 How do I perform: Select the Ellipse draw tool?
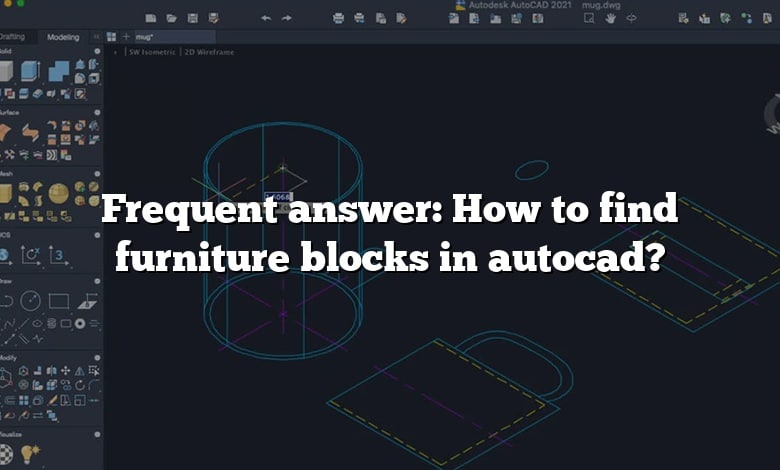pos(37,324)
